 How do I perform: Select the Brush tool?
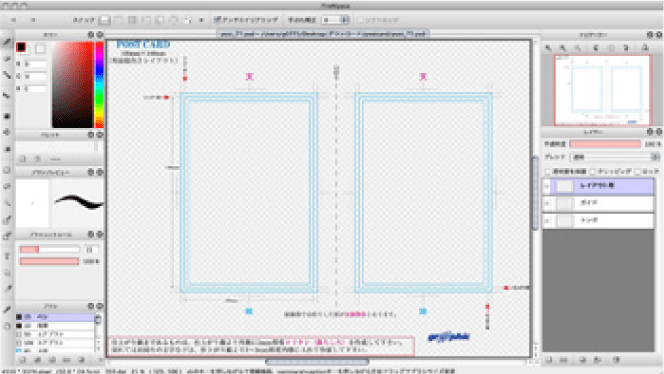coord(7,42)
